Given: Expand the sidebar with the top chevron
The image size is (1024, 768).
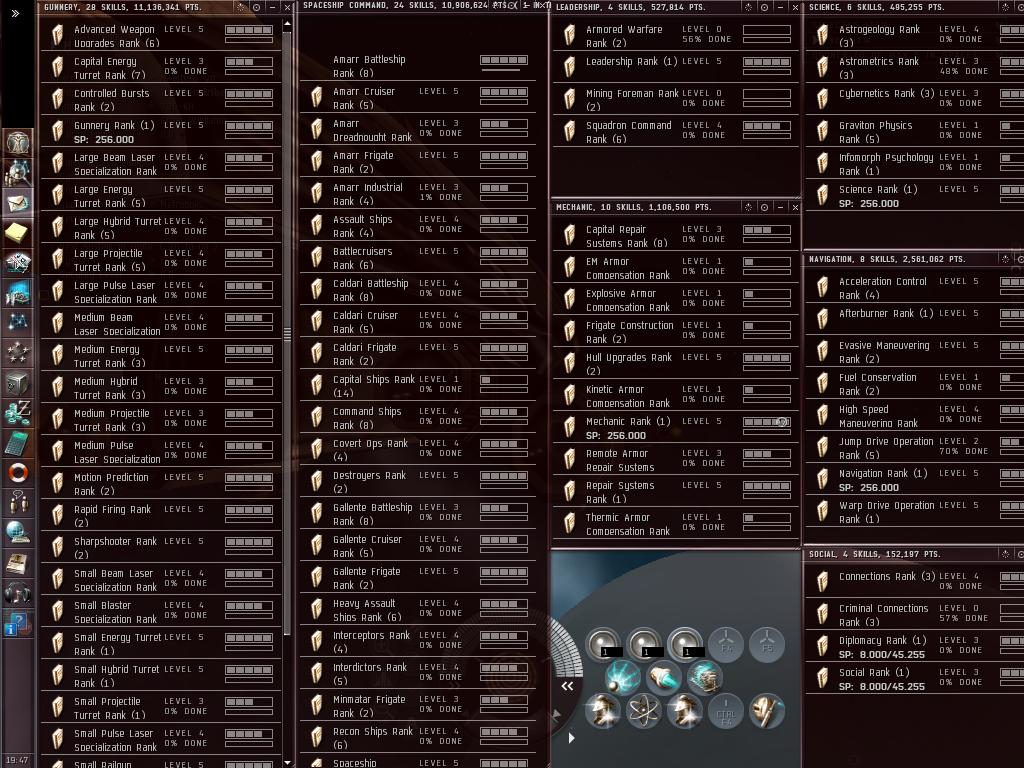Looking at the screenshot, I should pos(16,13).
